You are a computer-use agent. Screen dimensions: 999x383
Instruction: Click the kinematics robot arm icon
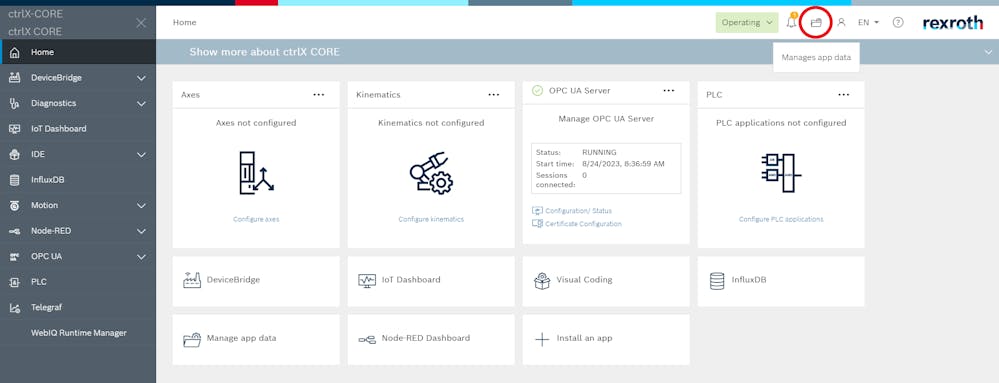[x=431, y=173]
